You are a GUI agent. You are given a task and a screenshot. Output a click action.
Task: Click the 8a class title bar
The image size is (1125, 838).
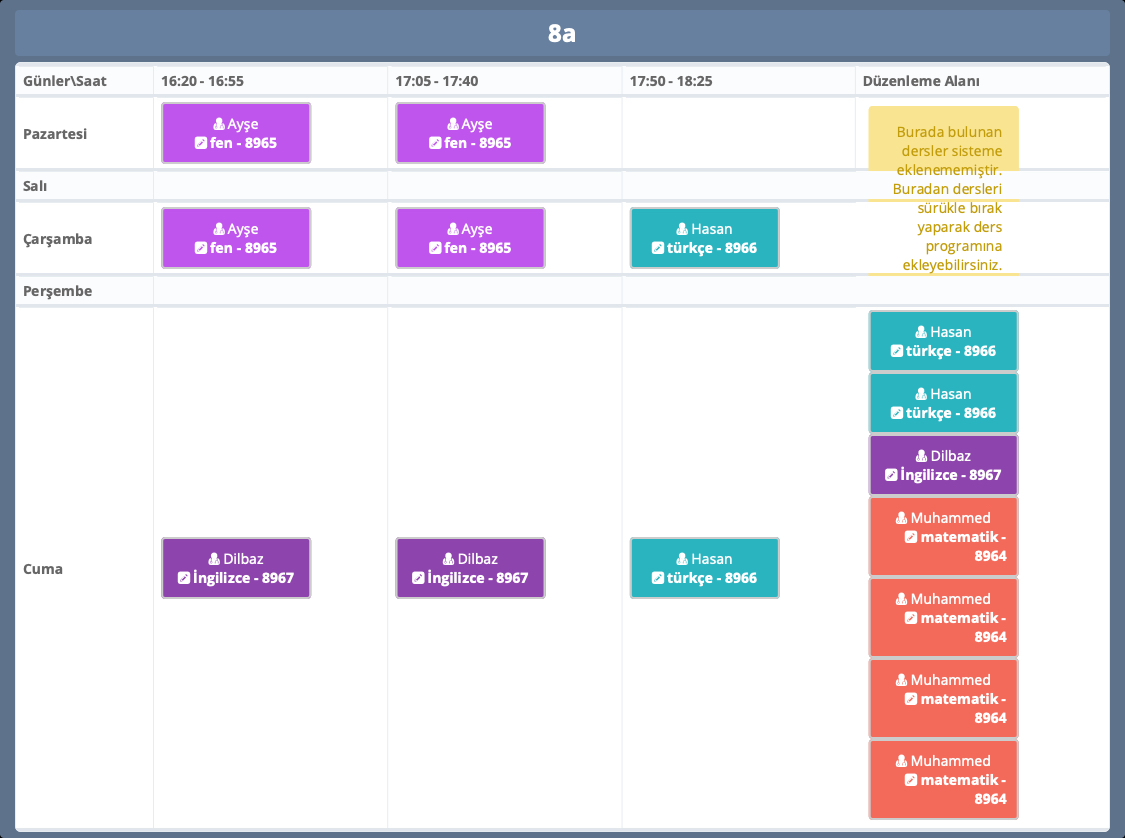(x=562, y=33)
